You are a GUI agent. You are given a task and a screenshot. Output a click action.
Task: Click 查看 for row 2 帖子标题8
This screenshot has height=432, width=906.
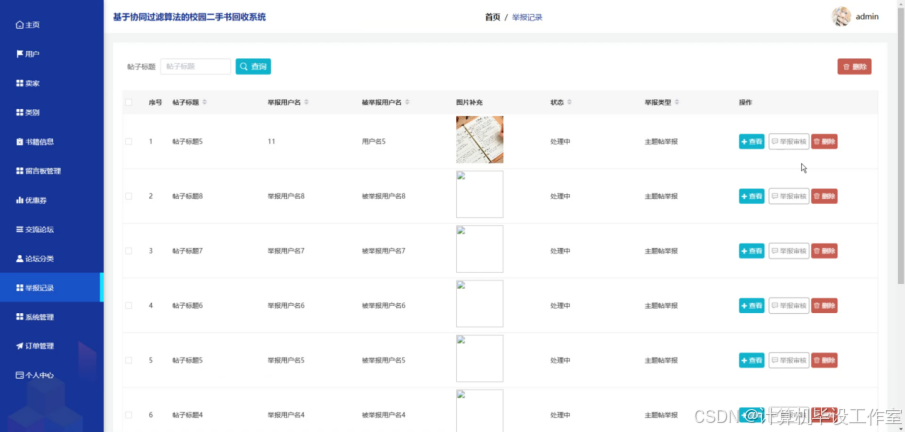coord(751,196)
